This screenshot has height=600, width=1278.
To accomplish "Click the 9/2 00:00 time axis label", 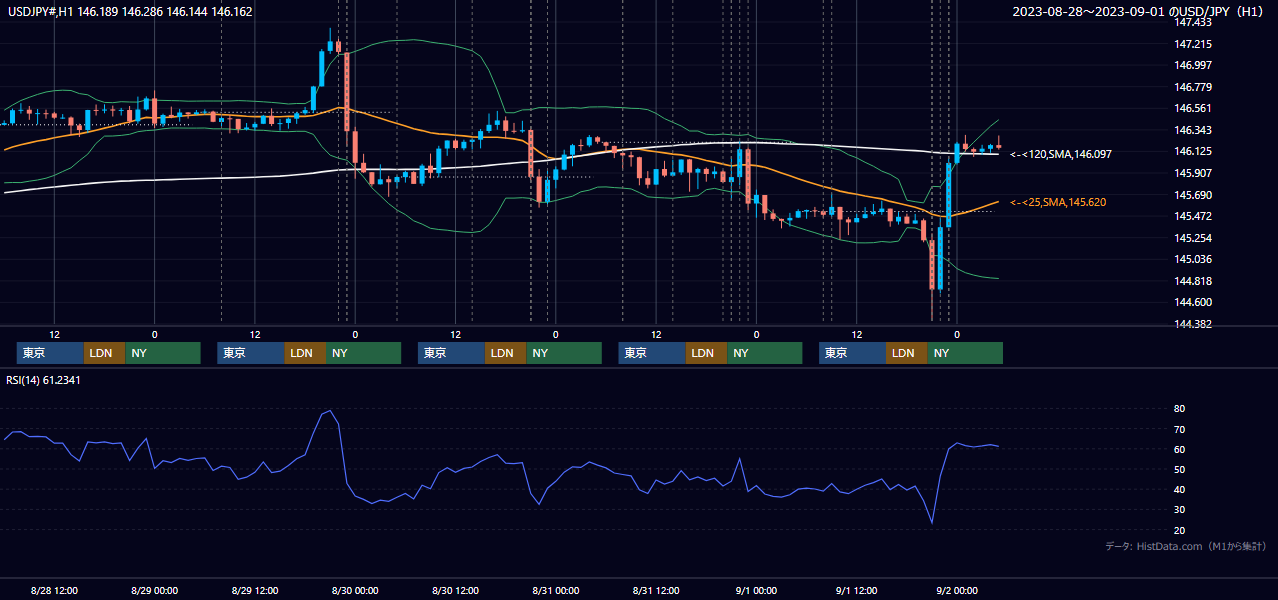I will (957, 591).
